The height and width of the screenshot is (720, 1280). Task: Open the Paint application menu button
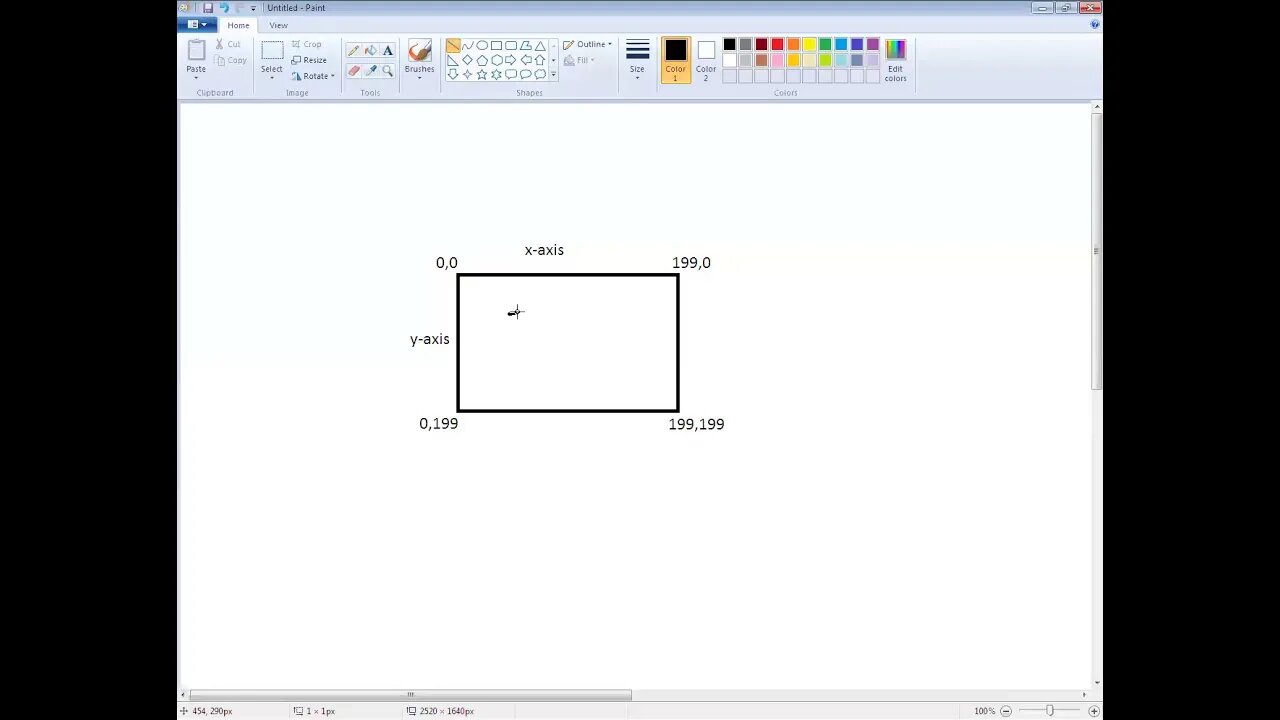tap(197, 24)
